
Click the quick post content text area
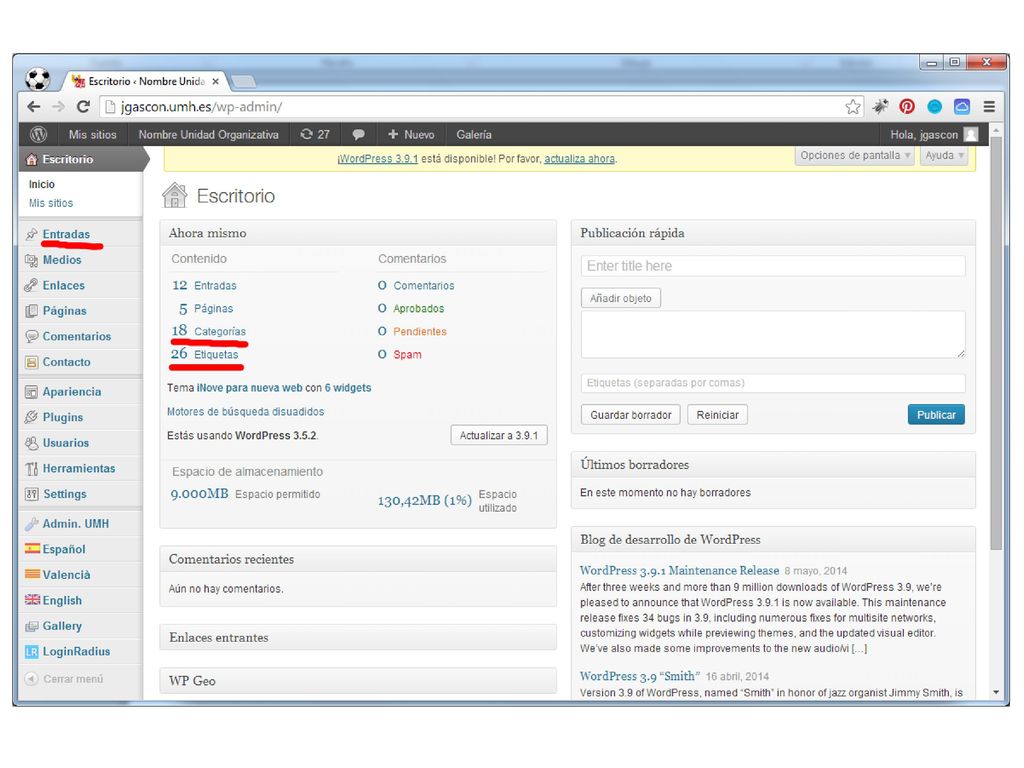pyautogui.click(x=773, y=334)
